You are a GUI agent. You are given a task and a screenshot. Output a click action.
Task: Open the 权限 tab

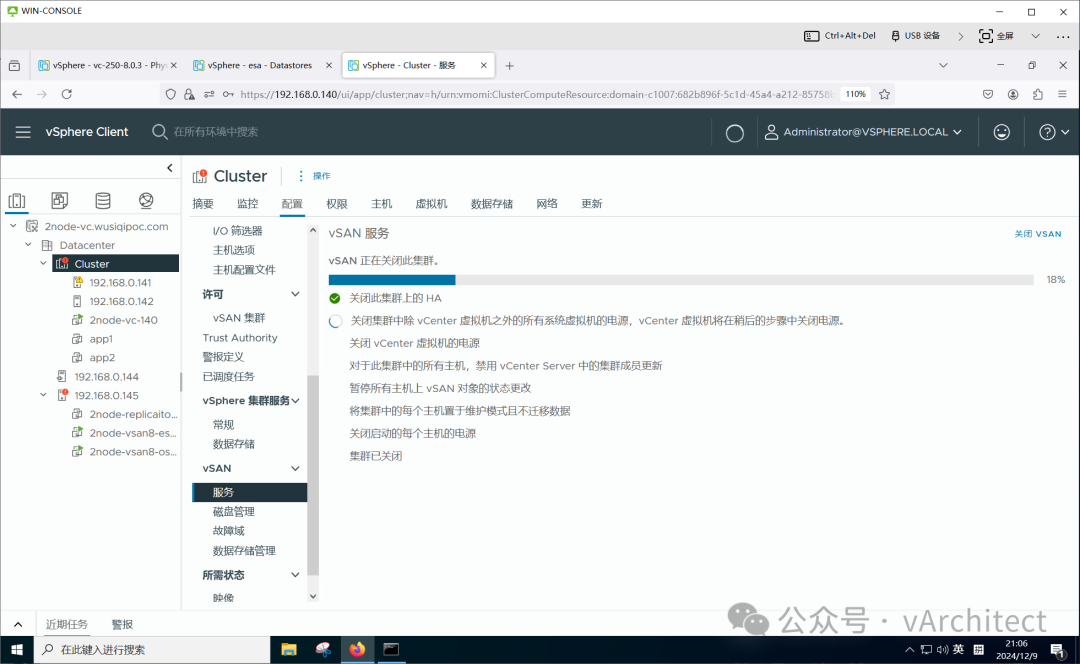tap(337, 204)
